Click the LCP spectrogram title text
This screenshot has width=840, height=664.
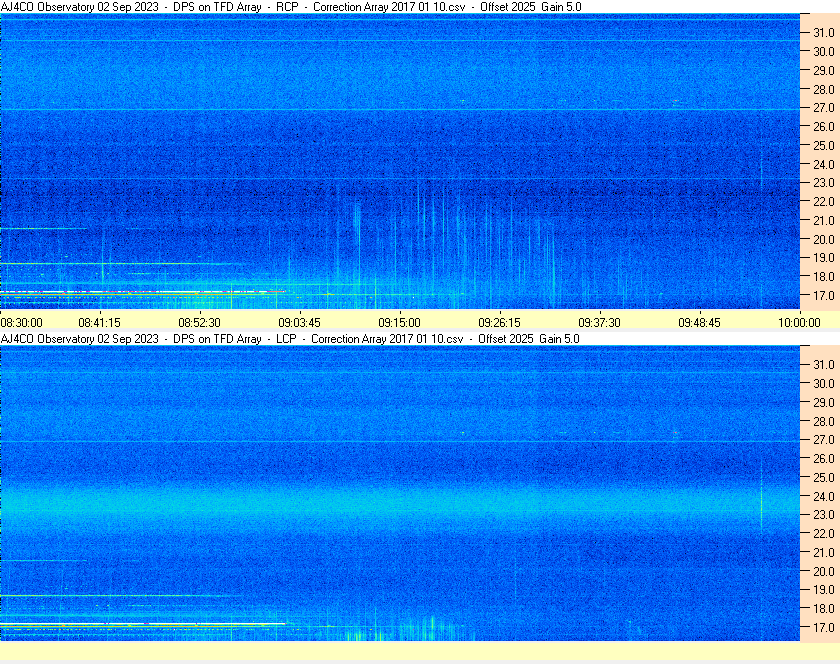290,339
